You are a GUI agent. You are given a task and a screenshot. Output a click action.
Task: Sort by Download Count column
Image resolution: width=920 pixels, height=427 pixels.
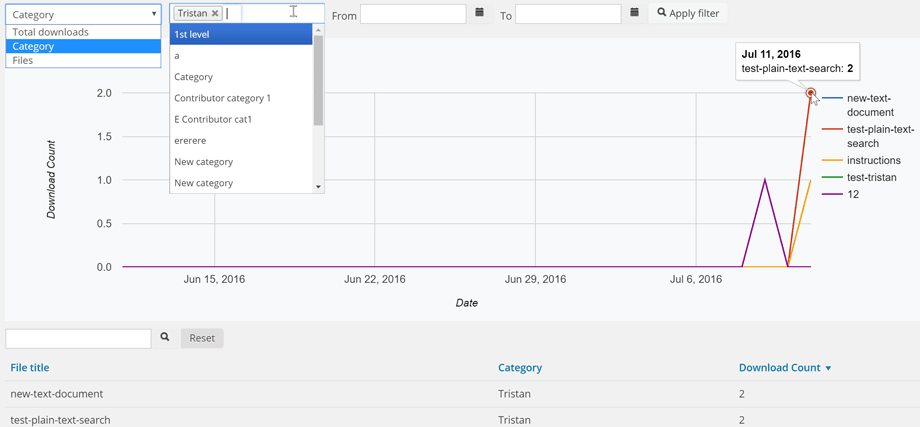(779, 368)
